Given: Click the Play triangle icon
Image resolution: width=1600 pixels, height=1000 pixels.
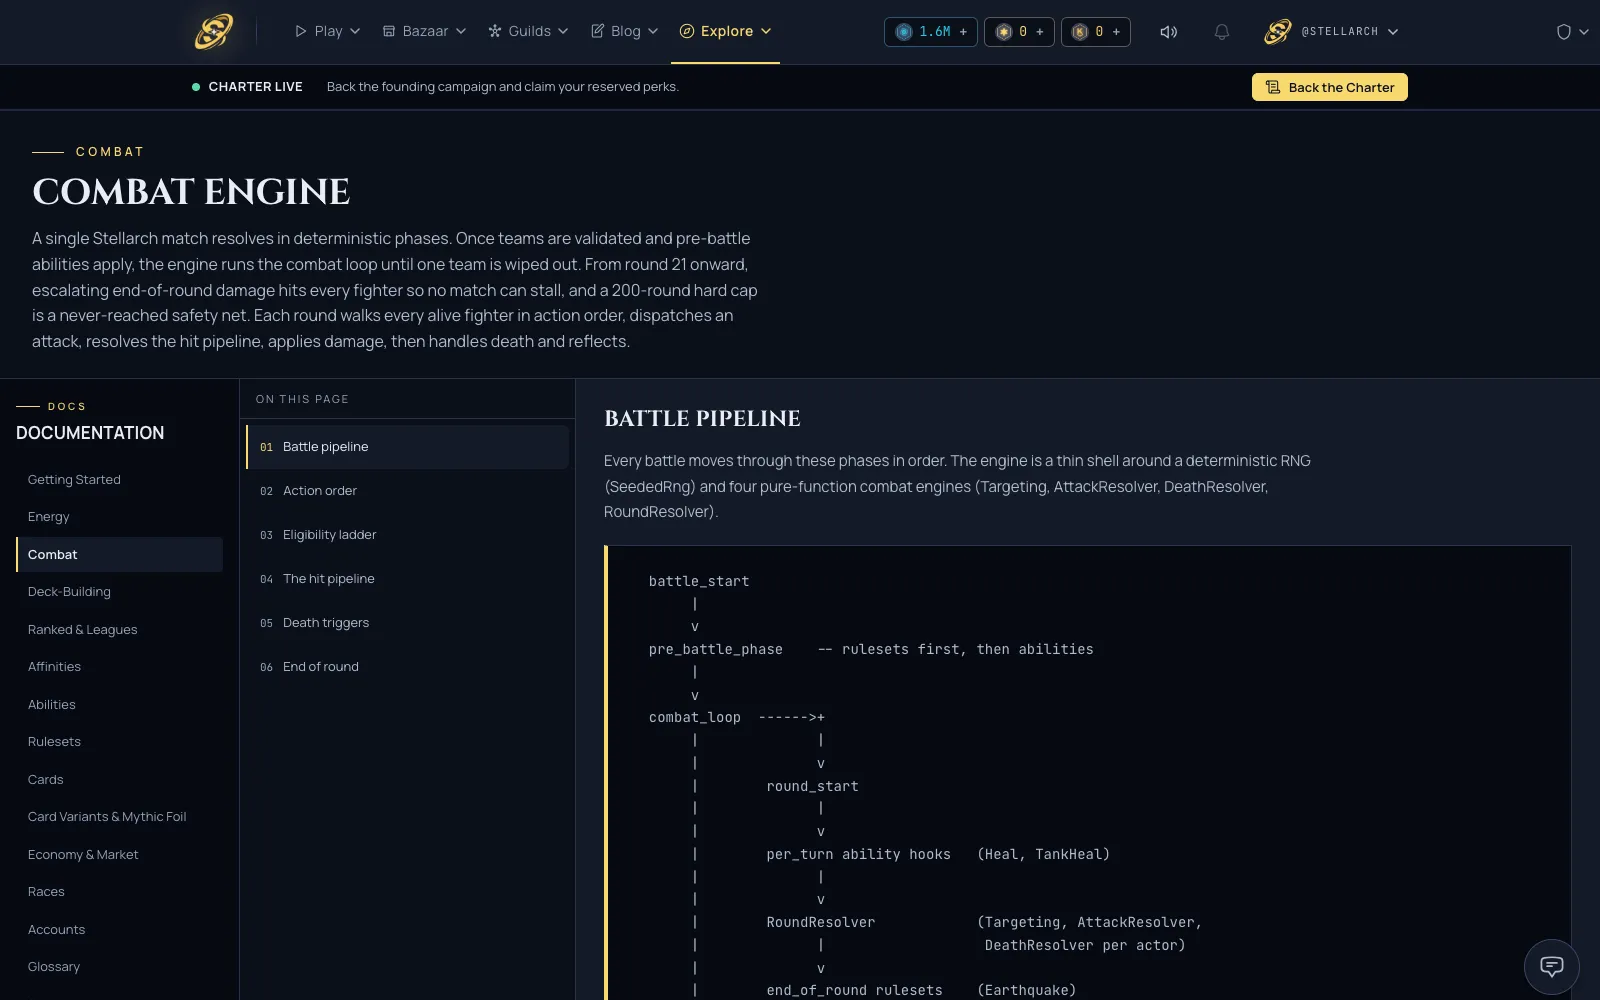Looking at the screenshot, I should tap(300, 31).
